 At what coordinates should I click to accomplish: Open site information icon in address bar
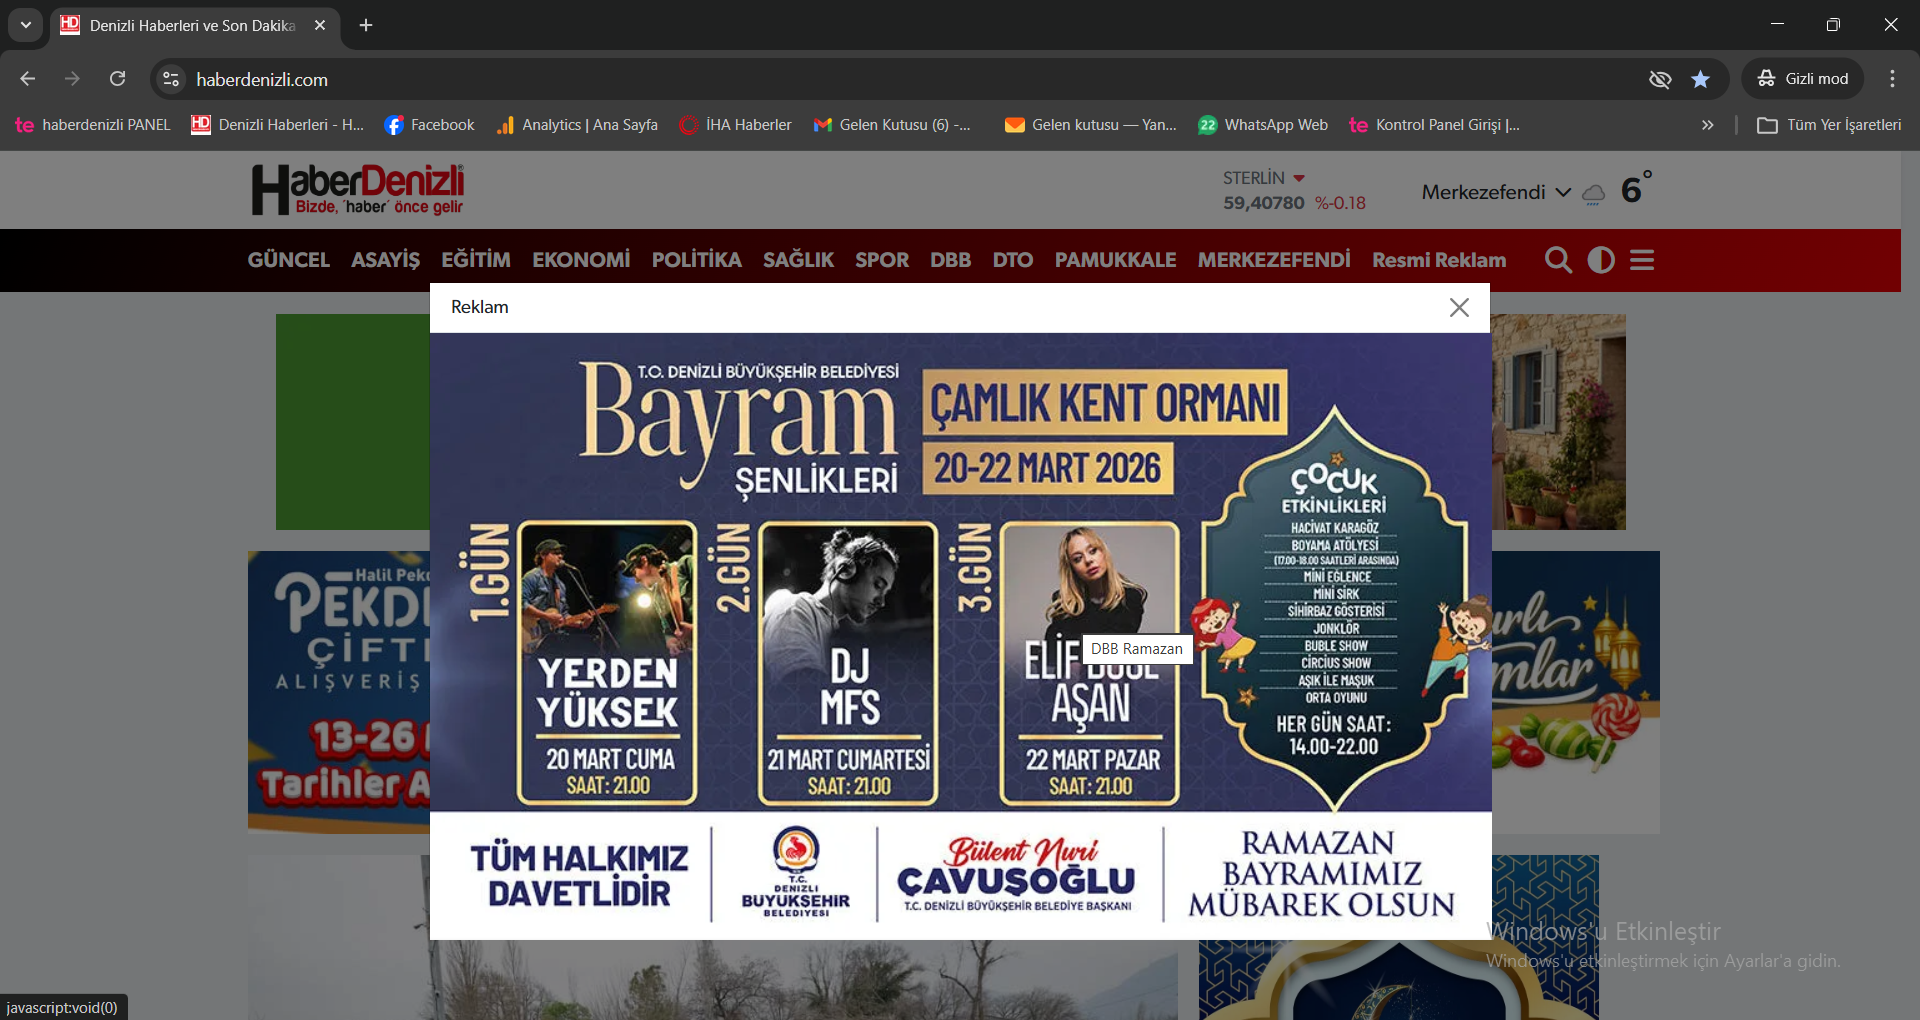[171, 79]
